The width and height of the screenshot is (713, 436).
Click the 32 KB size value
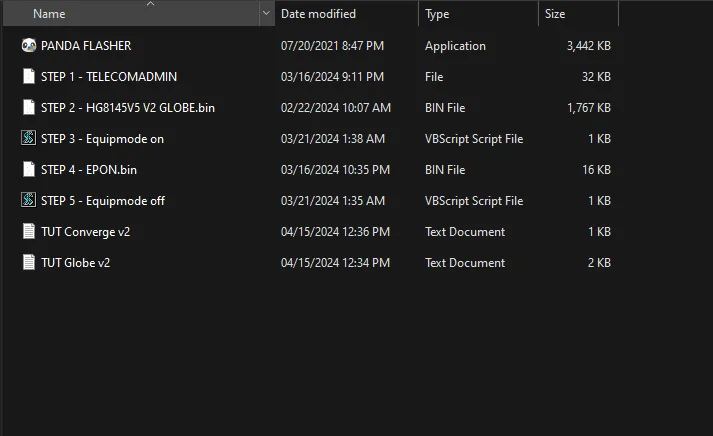(596, 77)
